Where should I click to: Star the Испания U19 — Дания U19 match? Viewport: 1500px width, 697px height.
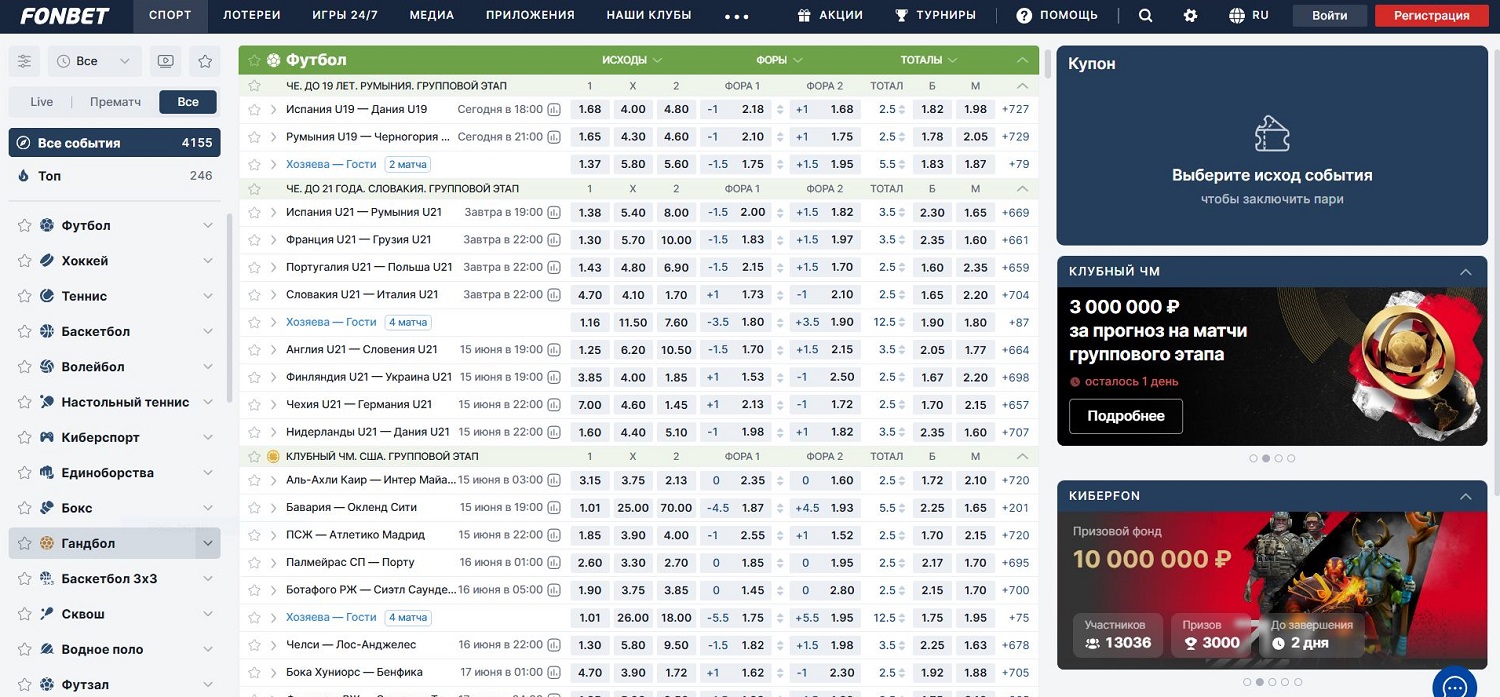(x=254, y=110)
